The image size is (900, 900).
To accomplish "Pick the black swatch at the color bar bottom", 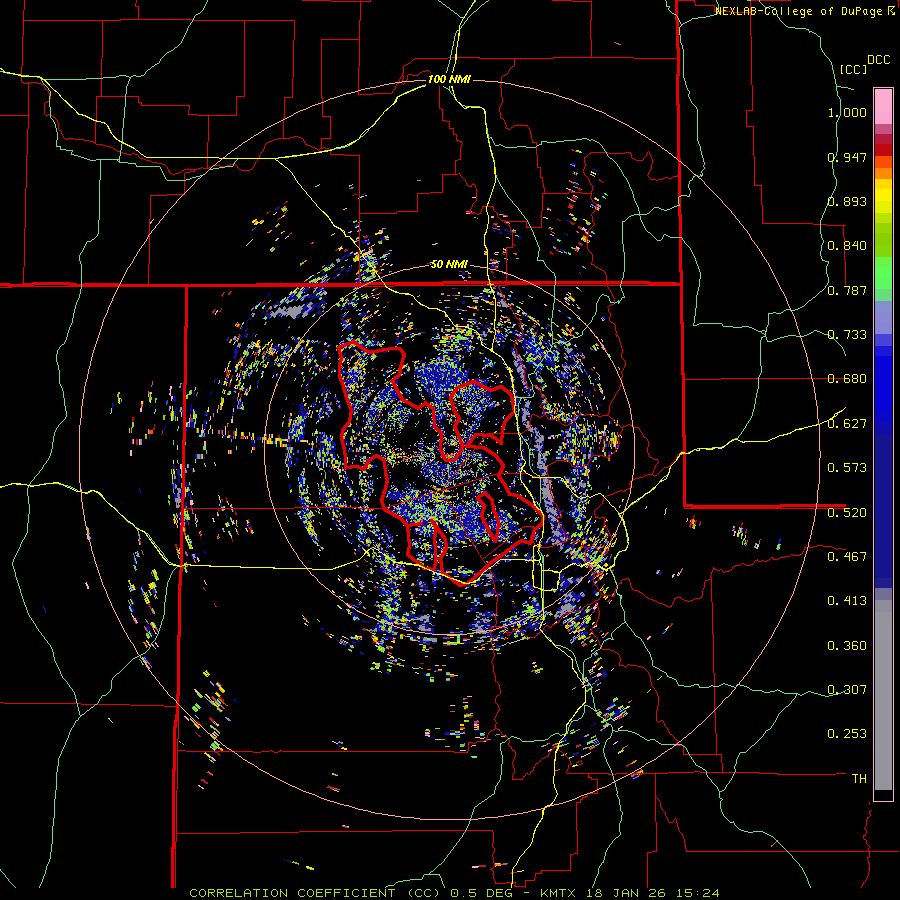I will [x=883, y=796].
